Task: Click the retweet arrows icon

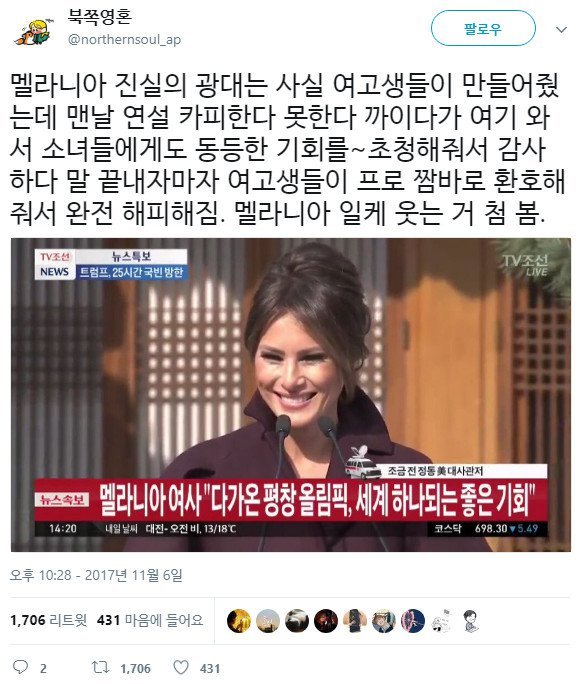Action: click(100, 667)
